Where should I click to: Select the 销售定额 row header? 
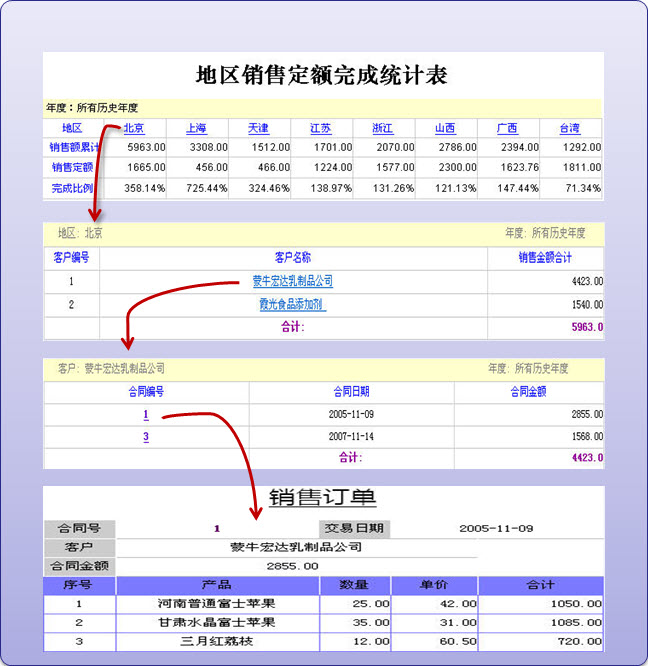click(72, 167)
